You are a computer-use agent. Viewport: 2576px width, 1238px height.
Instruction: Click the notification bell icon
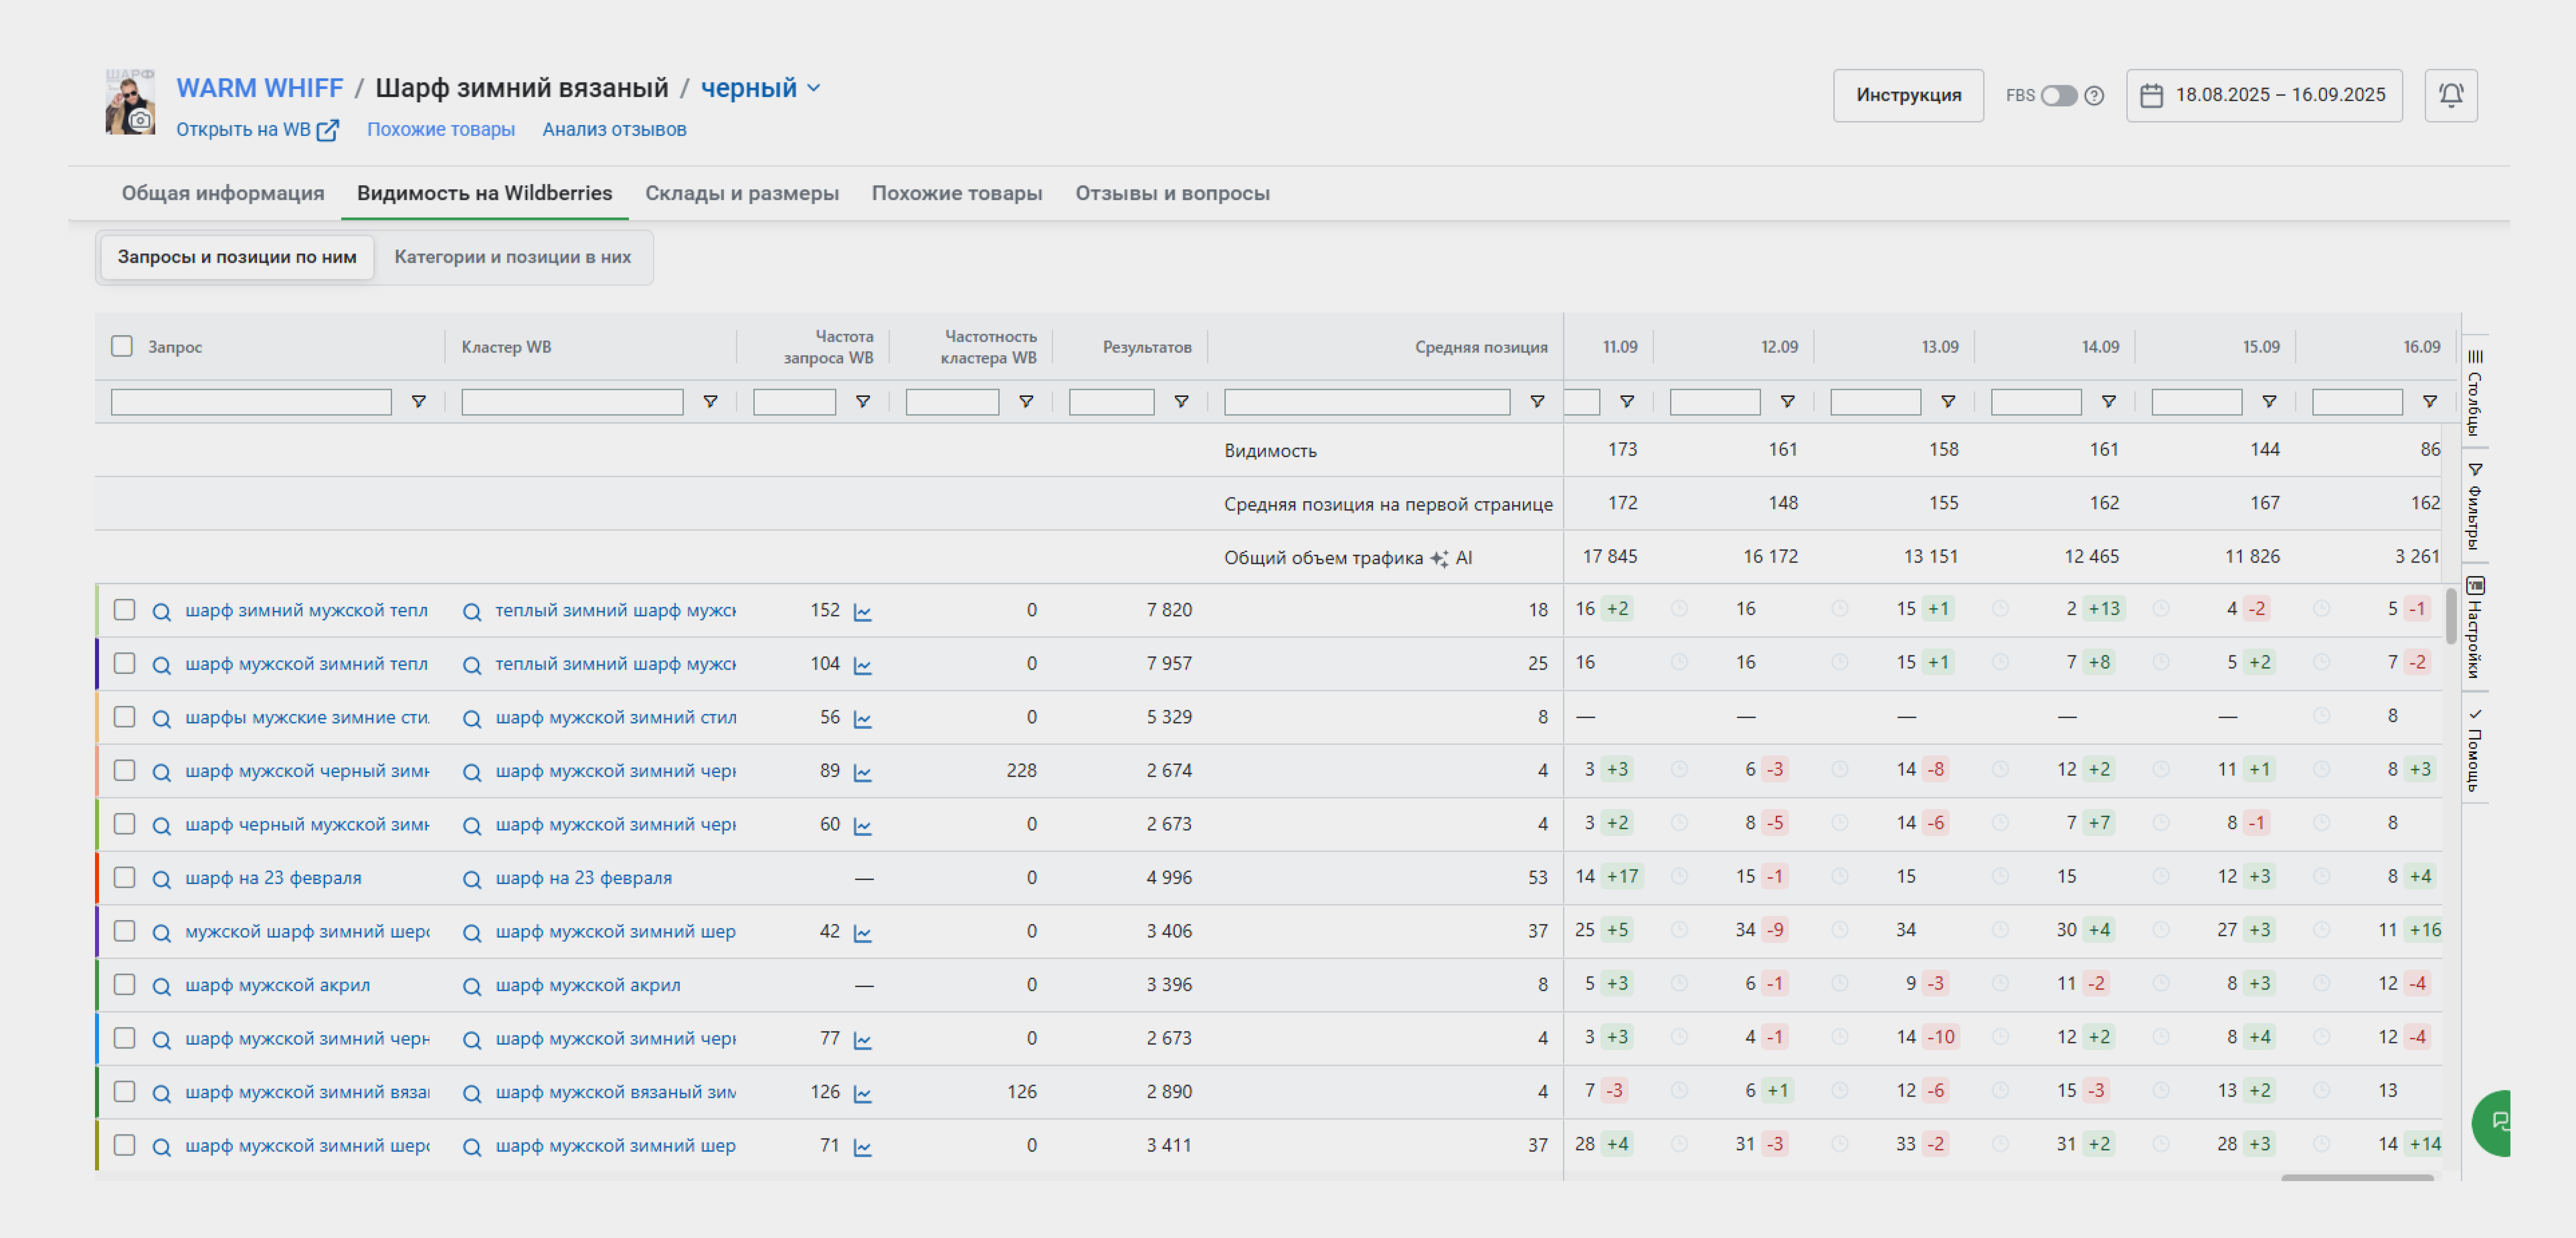(x=2450, y=95)
